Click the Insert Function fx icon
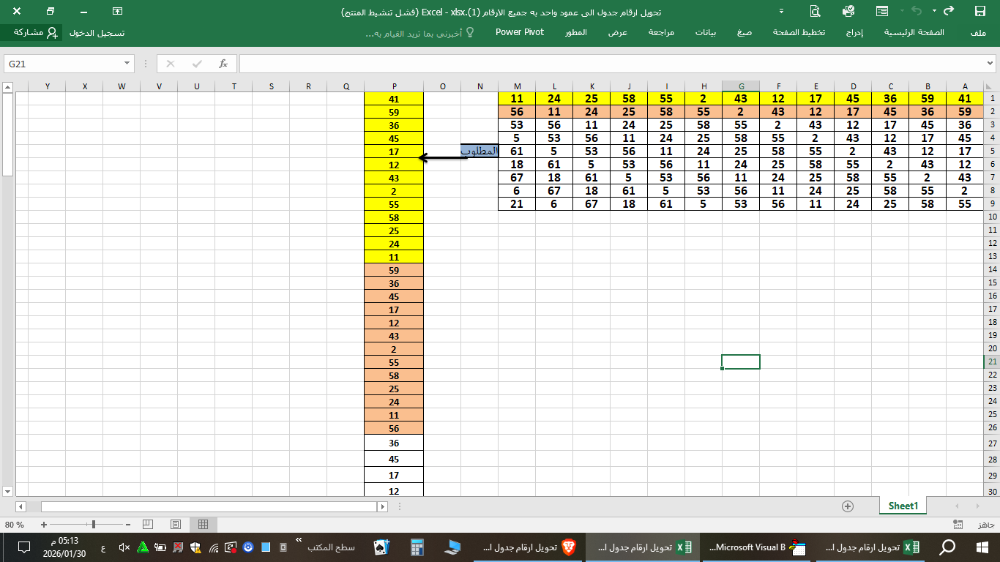Screen dimensions: 1000x562 click(x=223, y=63)
